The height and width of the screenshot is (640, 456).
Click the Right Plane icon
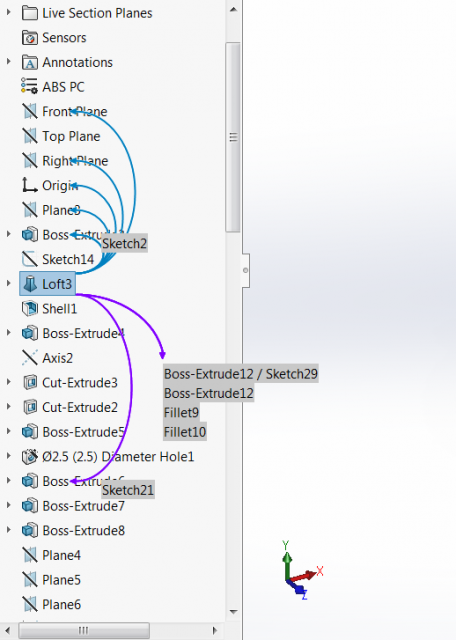(x=30, y=160)
